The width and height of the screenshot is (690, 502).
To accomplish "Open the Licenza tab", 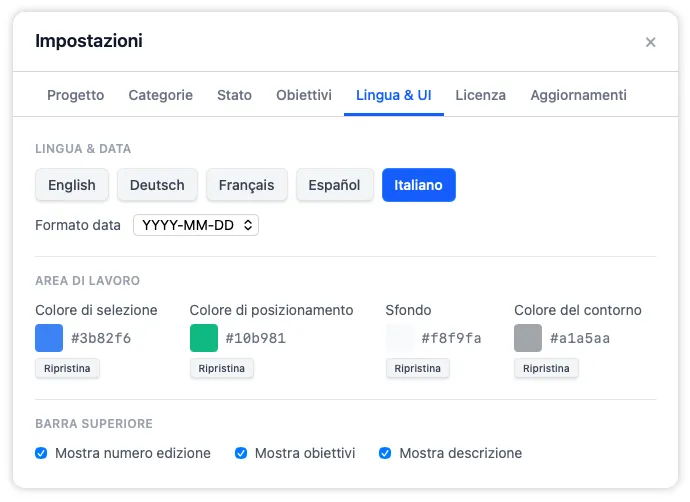I will (481, 95).
